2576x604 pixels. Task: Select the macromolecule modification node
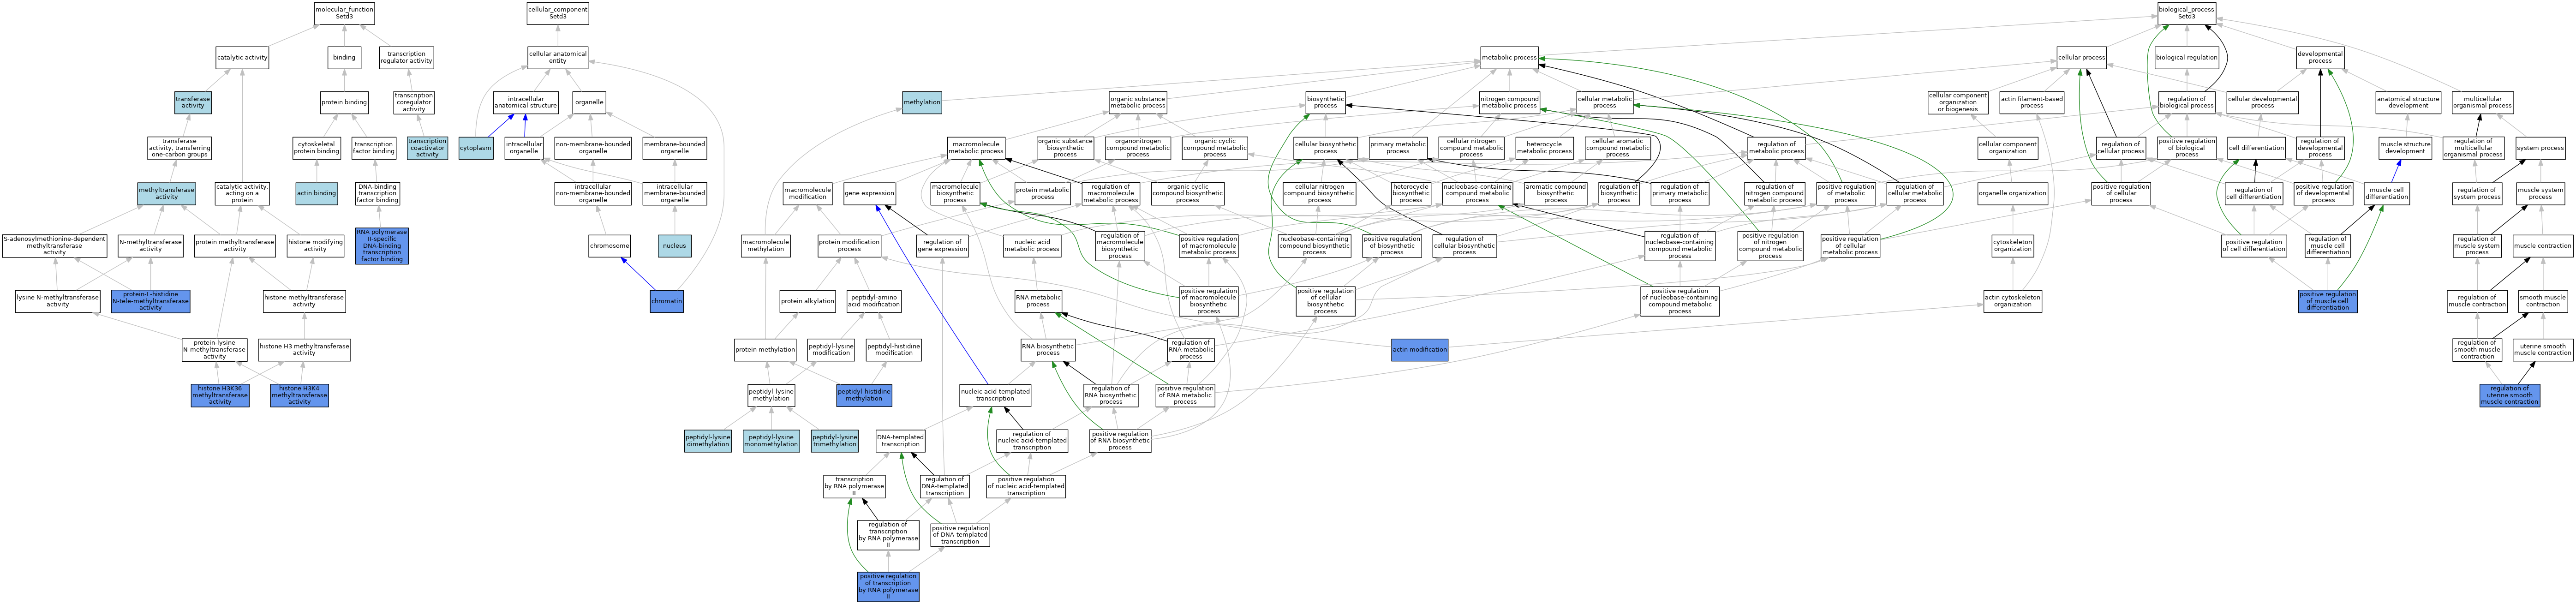pos(807,194)
